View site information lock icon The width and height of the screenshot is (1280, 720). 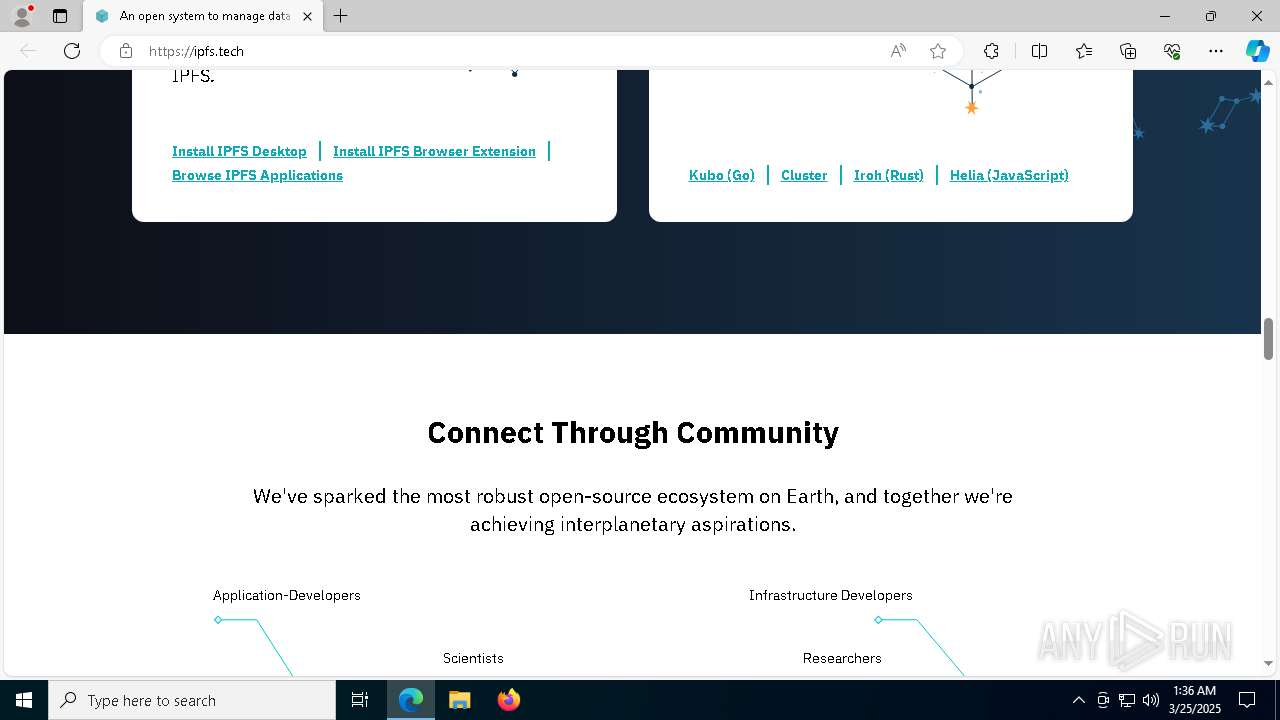point(125,51)
